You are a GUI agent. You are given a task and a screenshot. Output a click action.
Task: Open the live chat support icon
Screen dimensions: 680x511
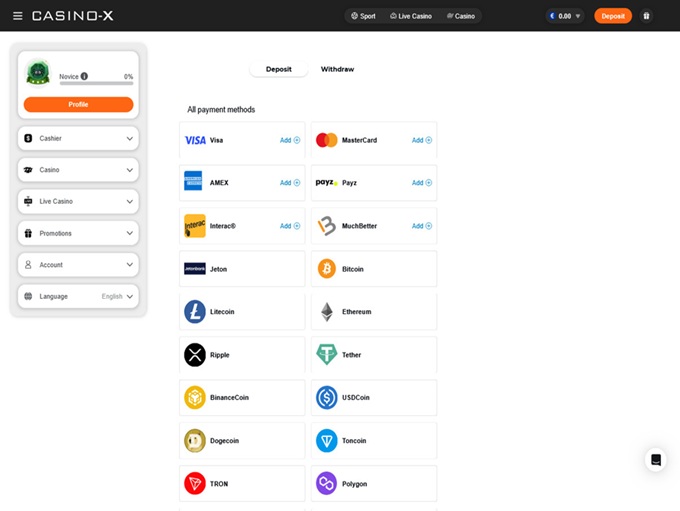[655, 460]
